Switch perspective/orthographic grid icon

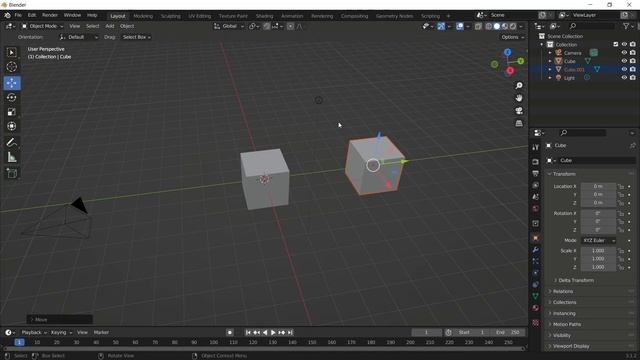pos(519,123)
